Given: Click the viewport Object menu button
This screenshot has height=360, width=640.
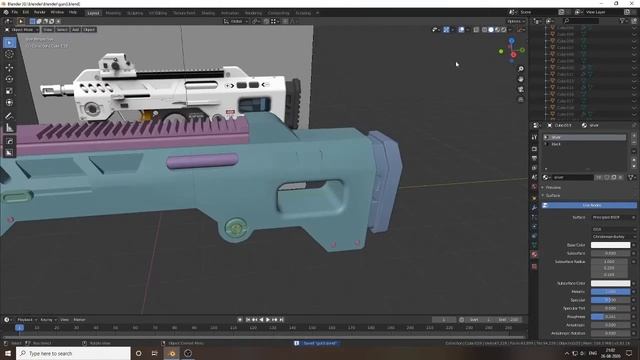Looking at the screenshot, I should point(89,30).
